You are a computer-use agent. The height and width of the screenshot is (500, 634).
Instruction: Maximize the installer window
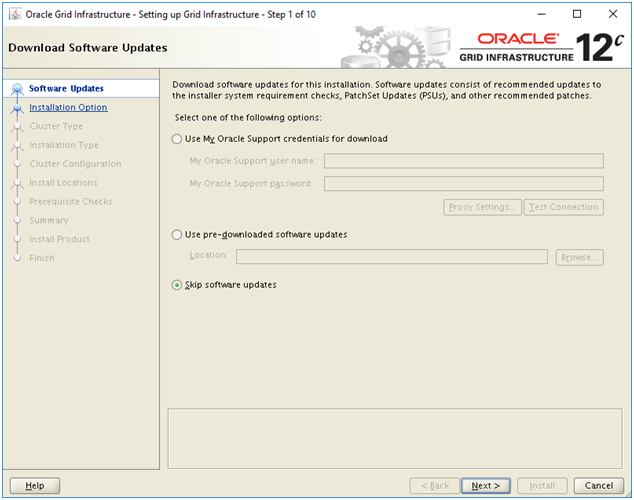click(x=577, y=14)
